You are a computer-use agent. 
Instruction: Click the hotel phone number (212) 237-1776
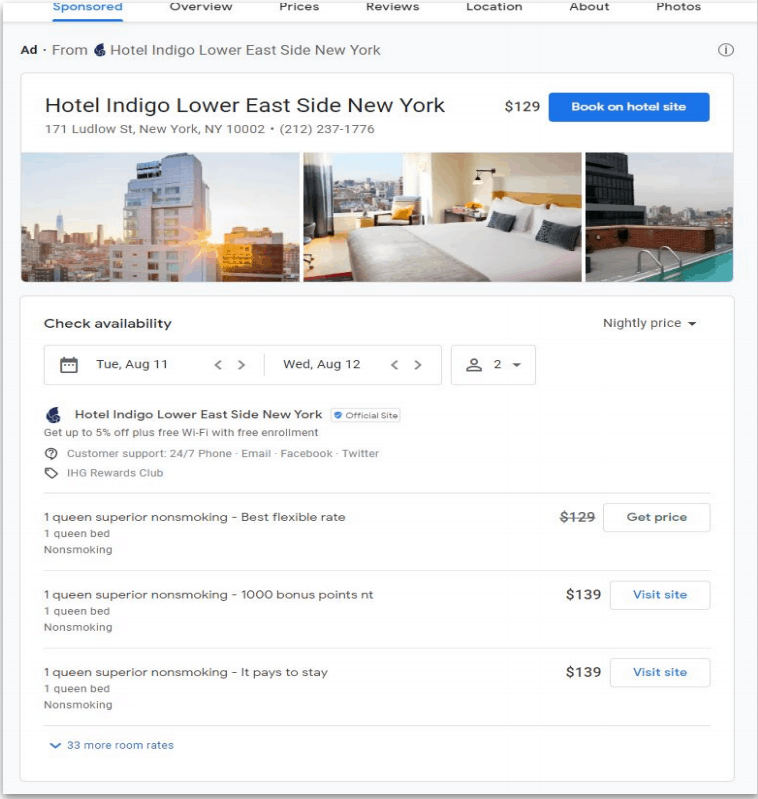click(327, 129)
